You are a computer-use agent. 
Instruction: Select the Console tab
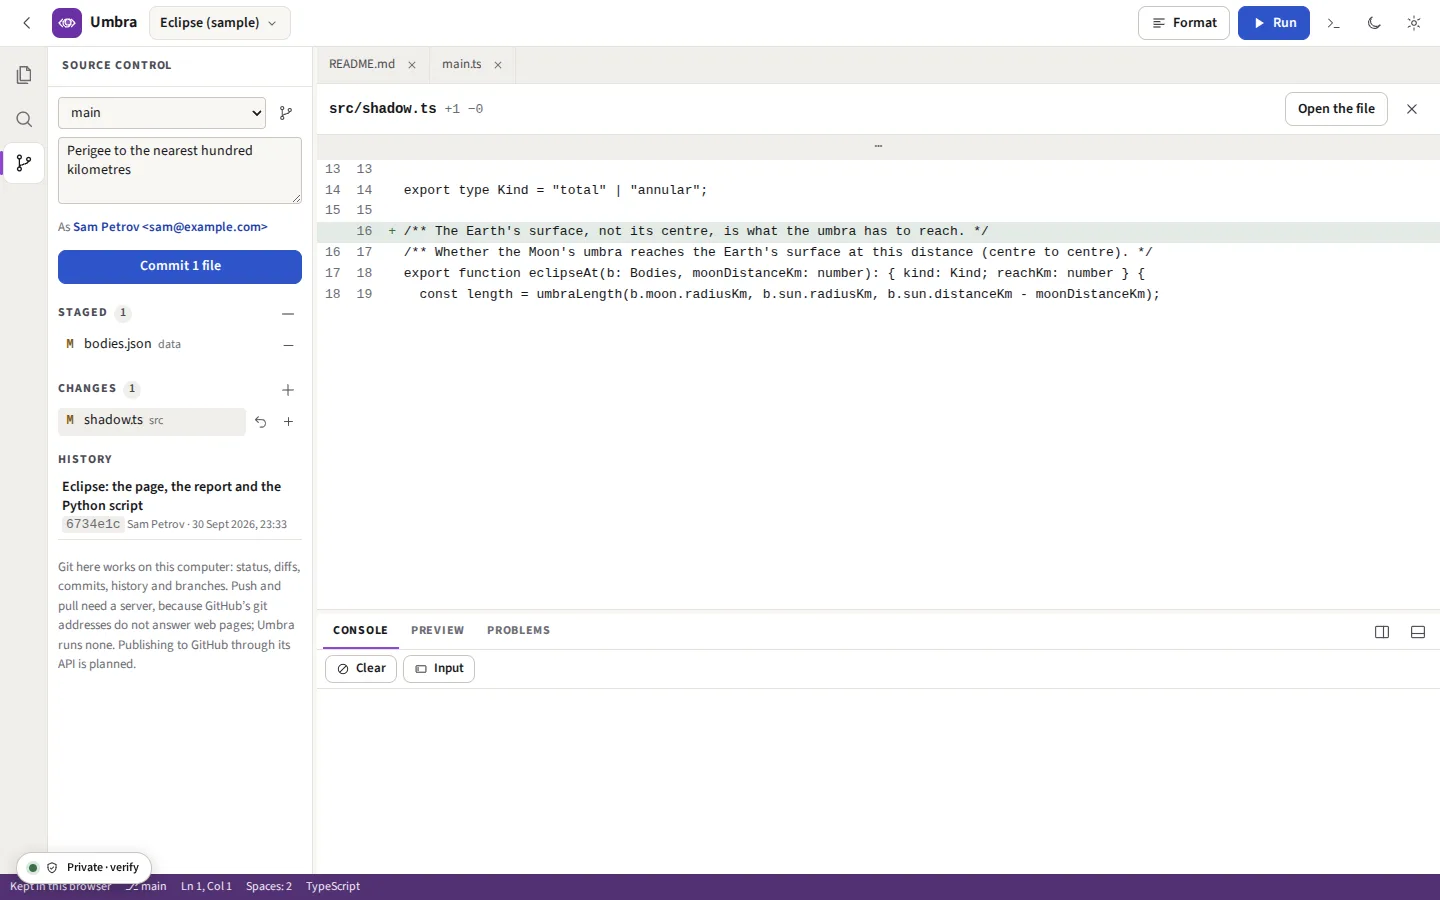[360, 631]
